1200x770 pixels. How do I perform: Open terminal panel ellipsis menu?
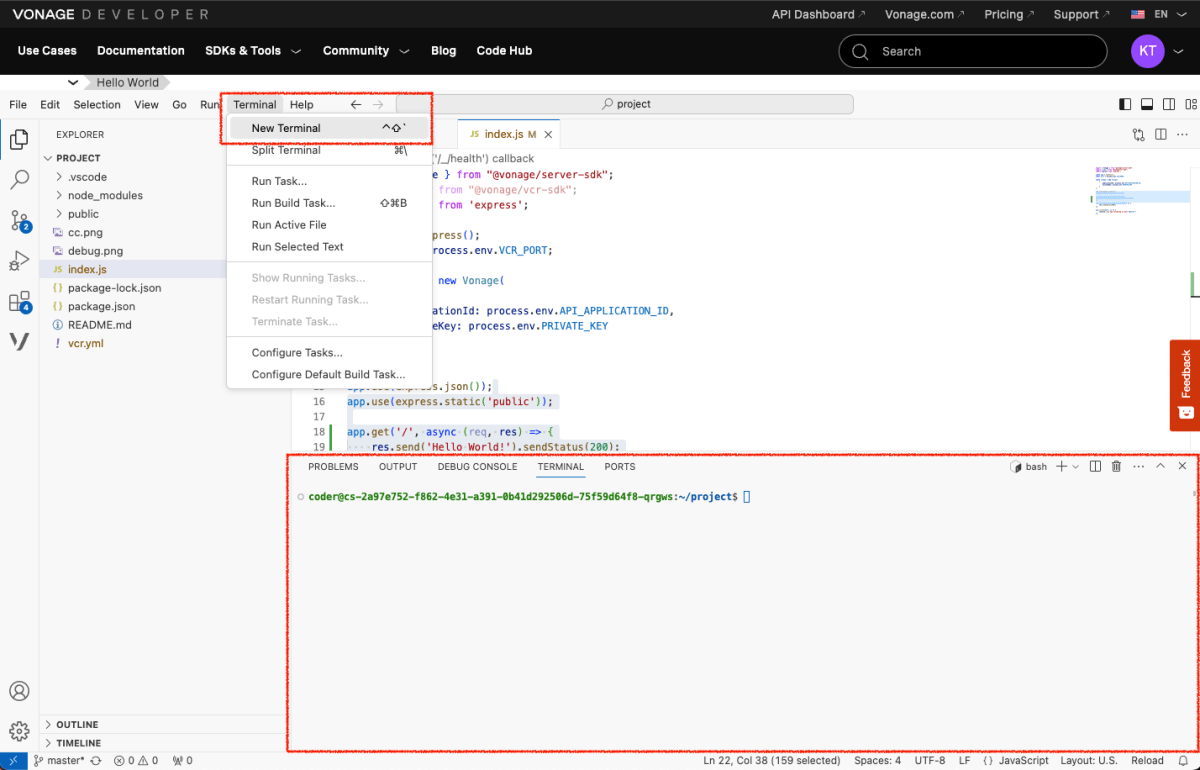click(1138, 466)
